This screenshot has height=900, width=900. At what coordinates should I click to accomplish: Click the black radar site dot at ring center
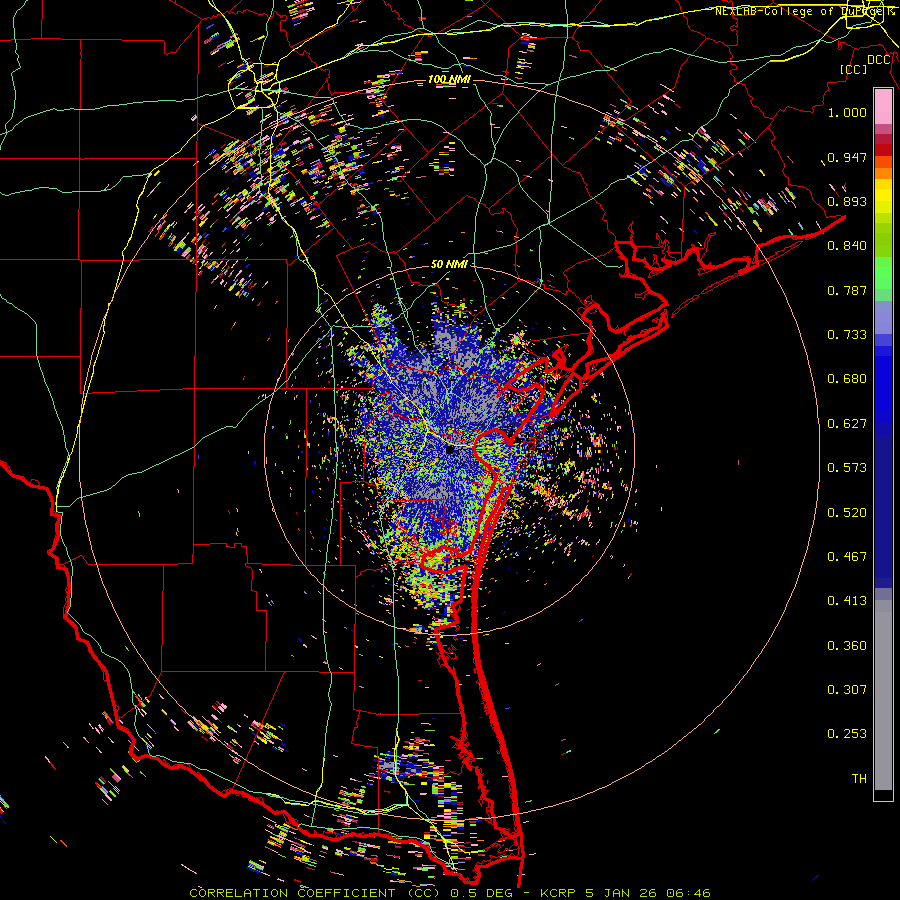pos(451,449)
